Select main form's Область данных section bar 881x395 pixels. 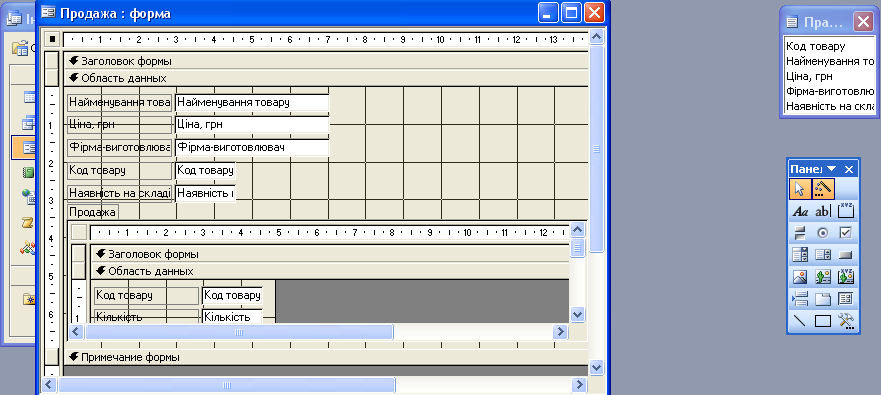326,78
